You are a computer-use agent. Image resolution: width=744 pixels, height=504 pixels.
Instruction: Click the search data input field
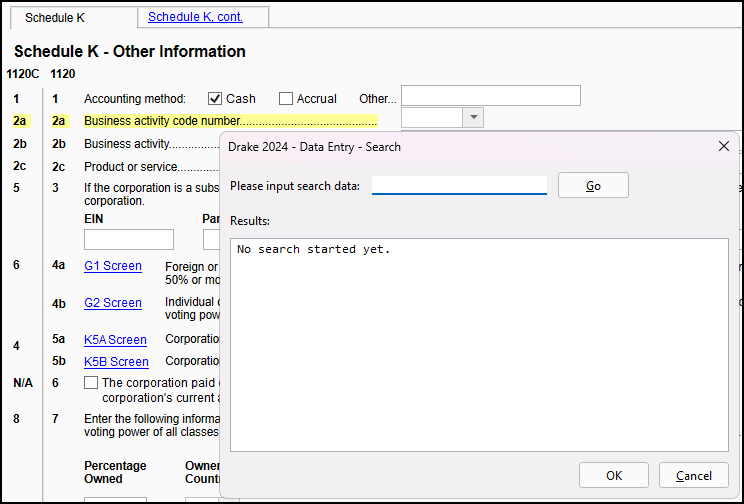pyautogui.click(x=459, y=185)
